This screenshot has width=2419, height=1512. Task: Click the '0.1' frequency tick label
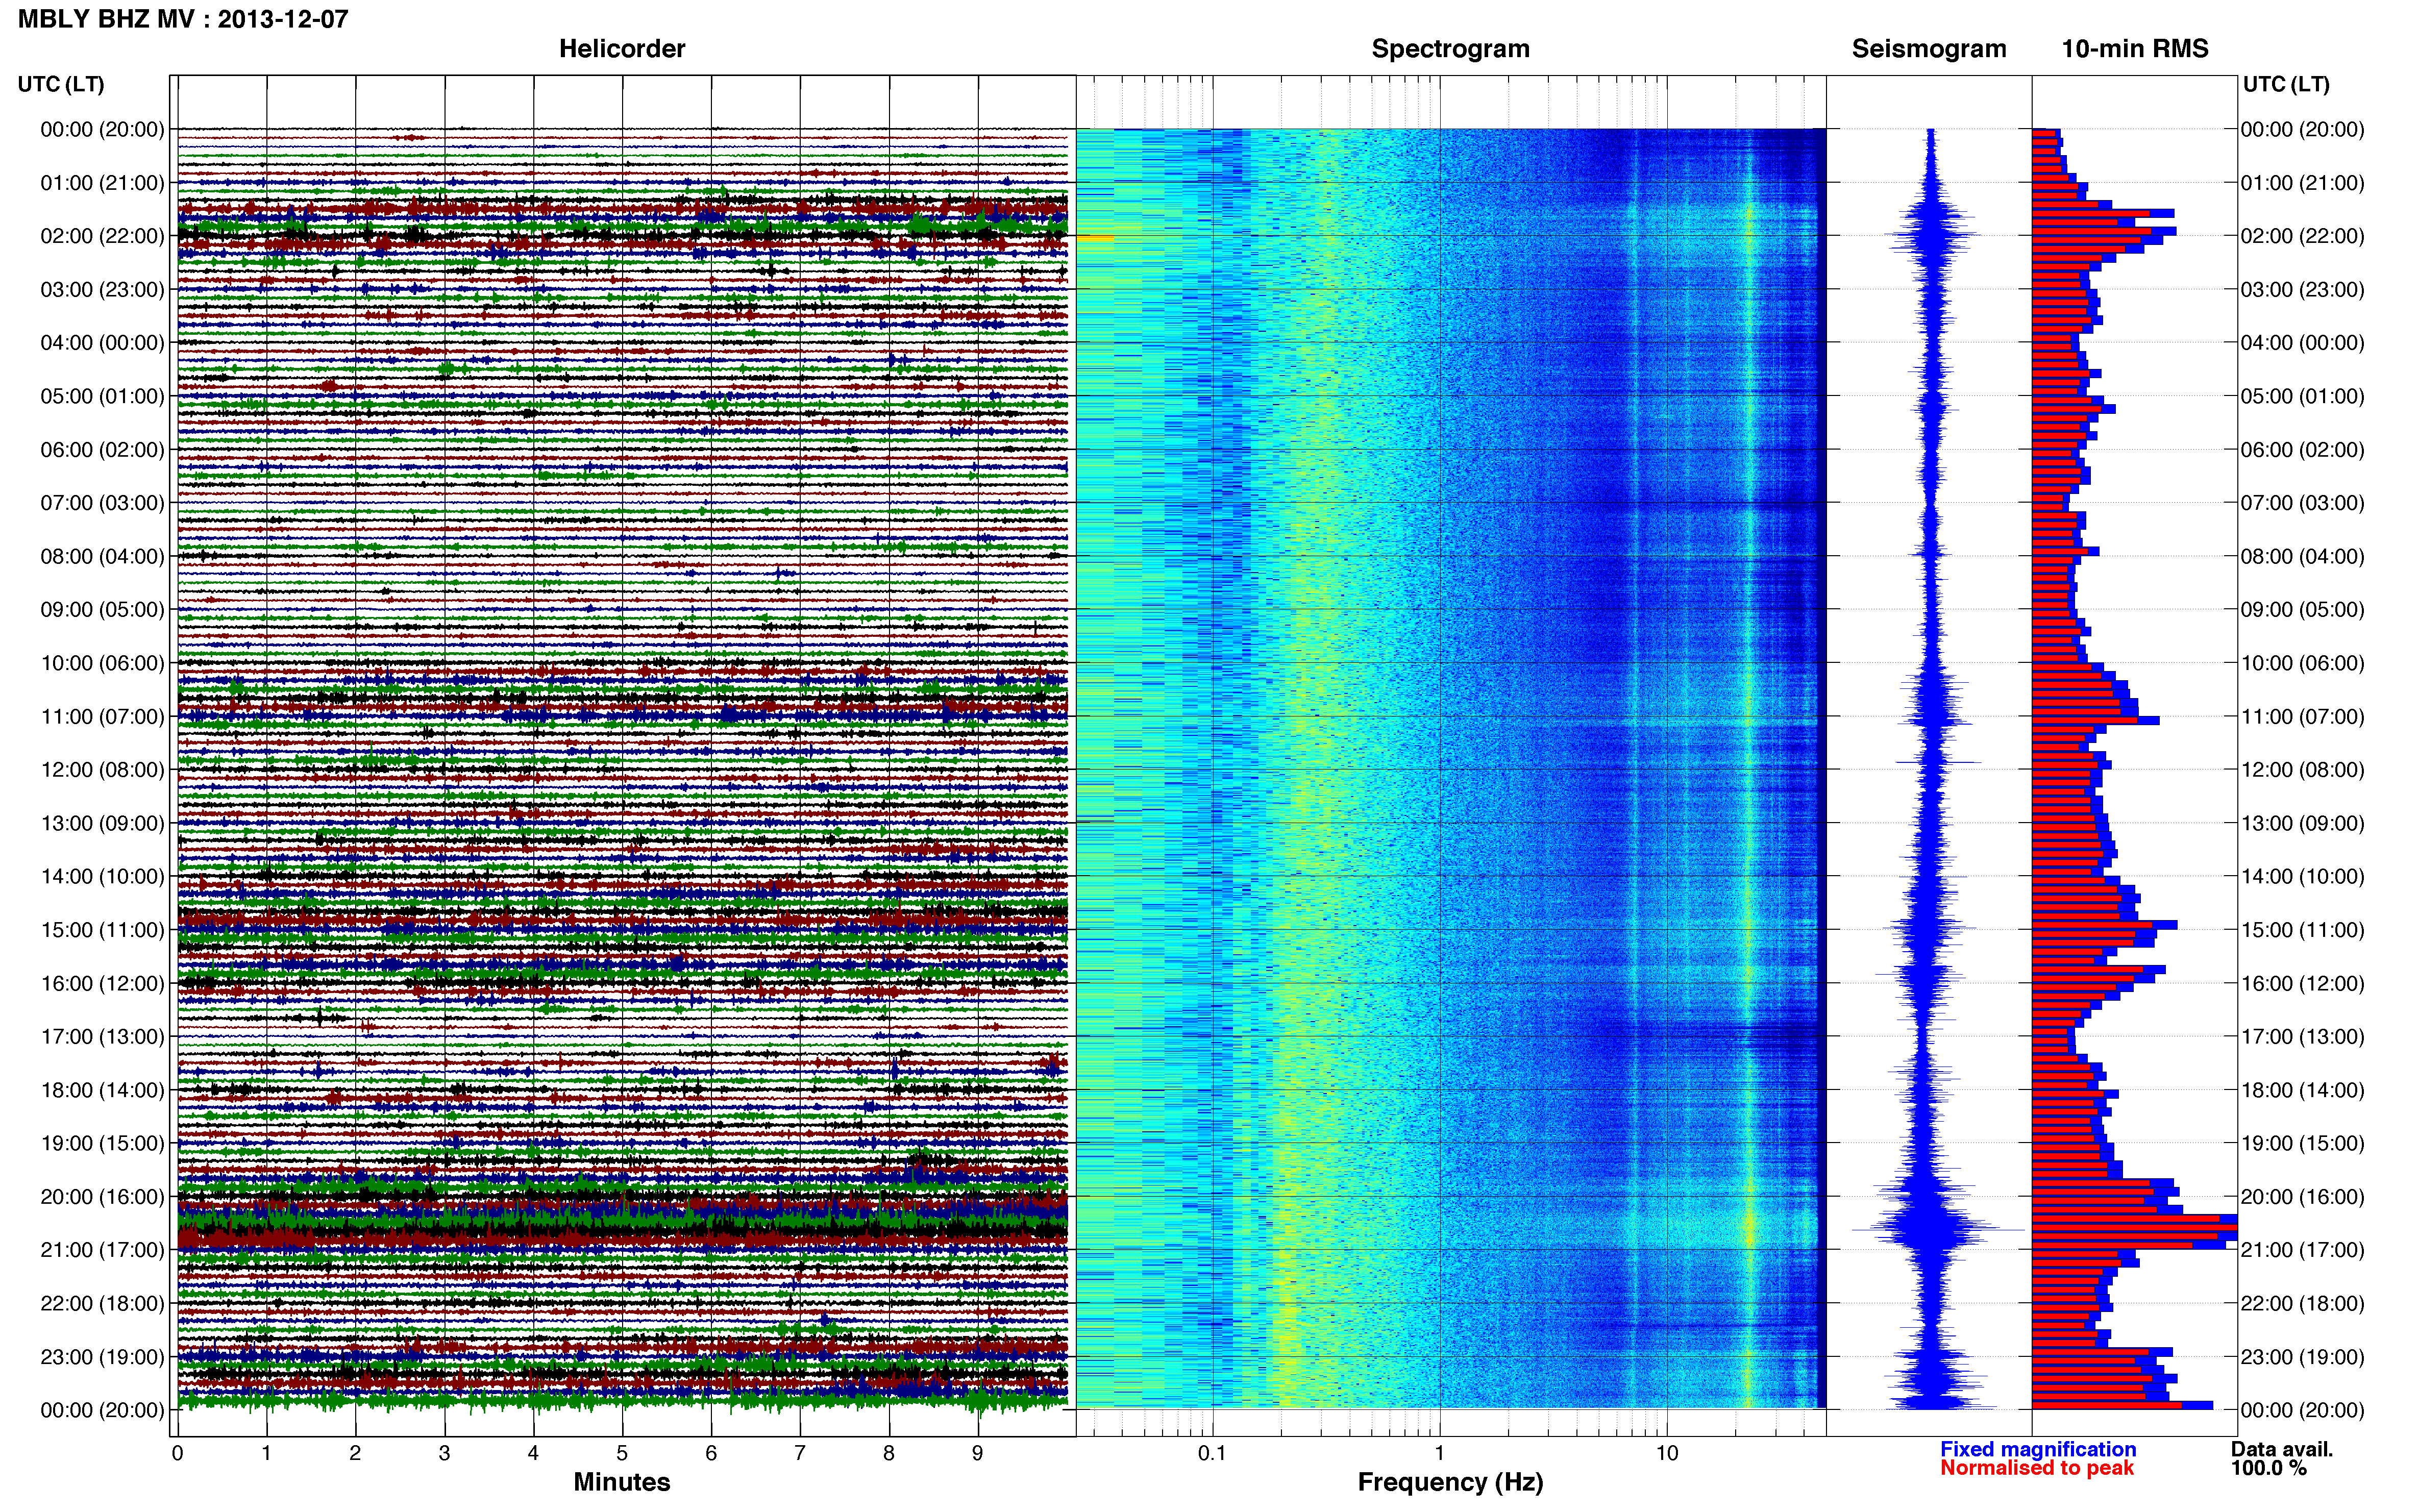[1212, 1453]
